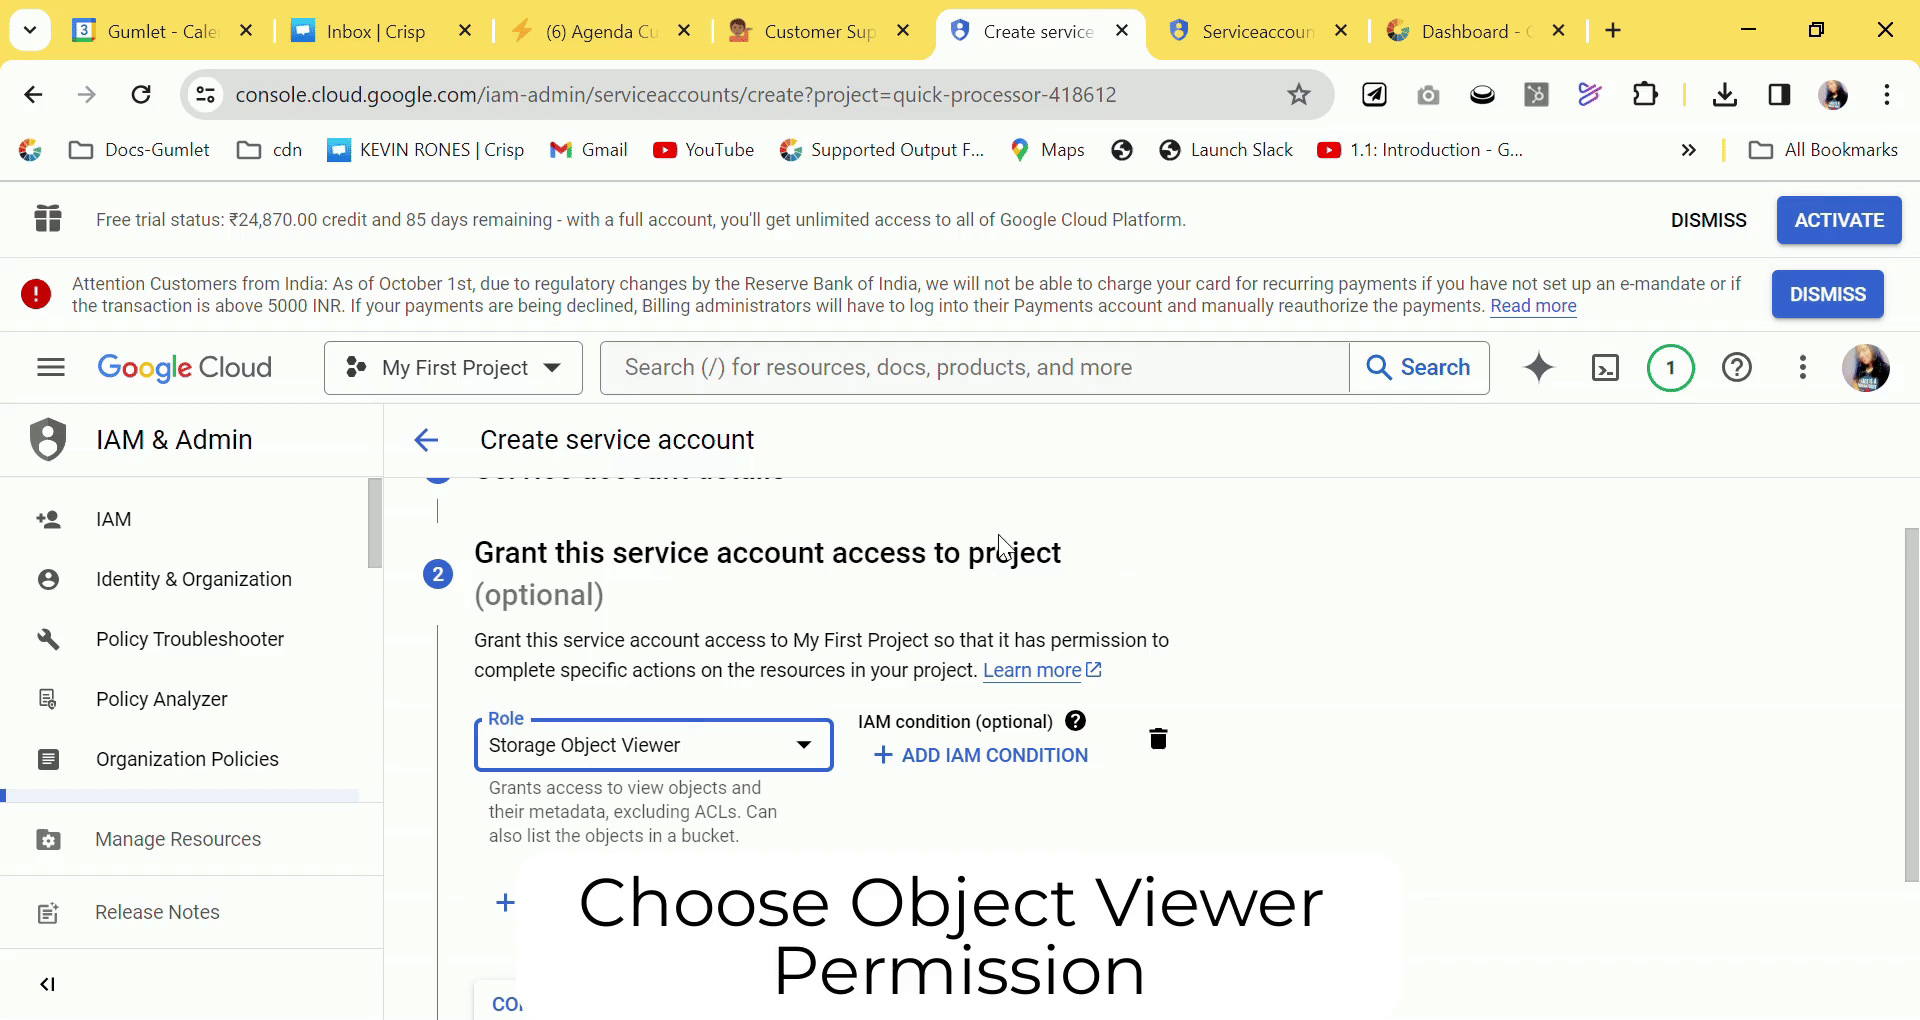Activate Cloud Shell terminal icon
This screenshot has width=1920, height=1020.
1605,368
